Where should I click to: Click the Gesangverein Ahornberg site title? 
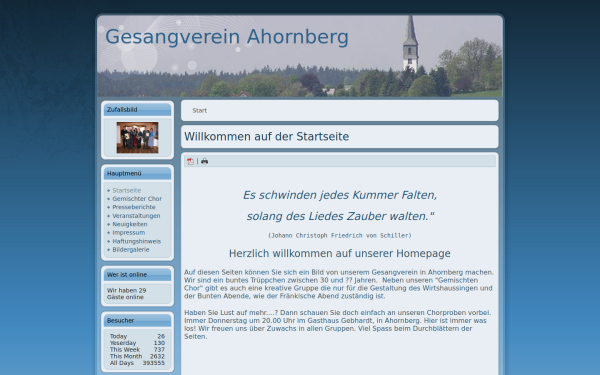(227, 37)
